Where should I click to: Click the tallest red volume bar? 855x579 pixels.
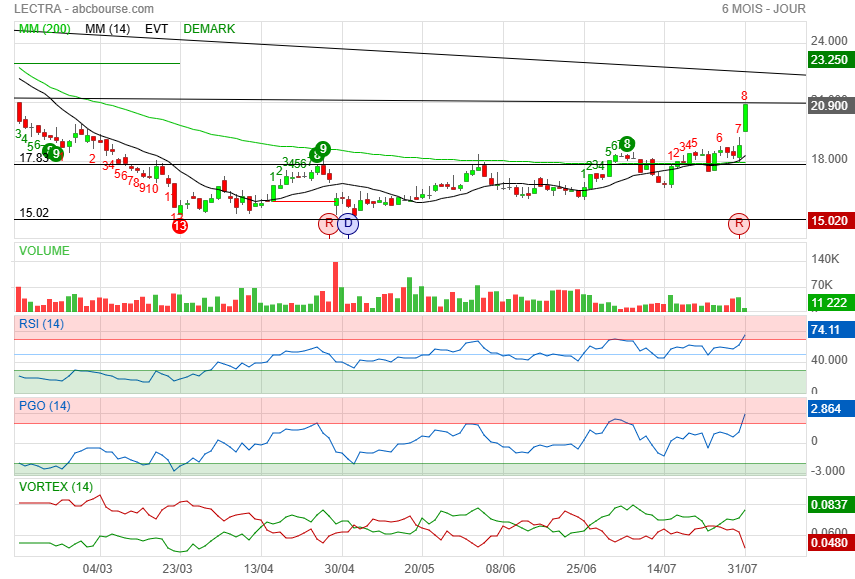point(335,287)
